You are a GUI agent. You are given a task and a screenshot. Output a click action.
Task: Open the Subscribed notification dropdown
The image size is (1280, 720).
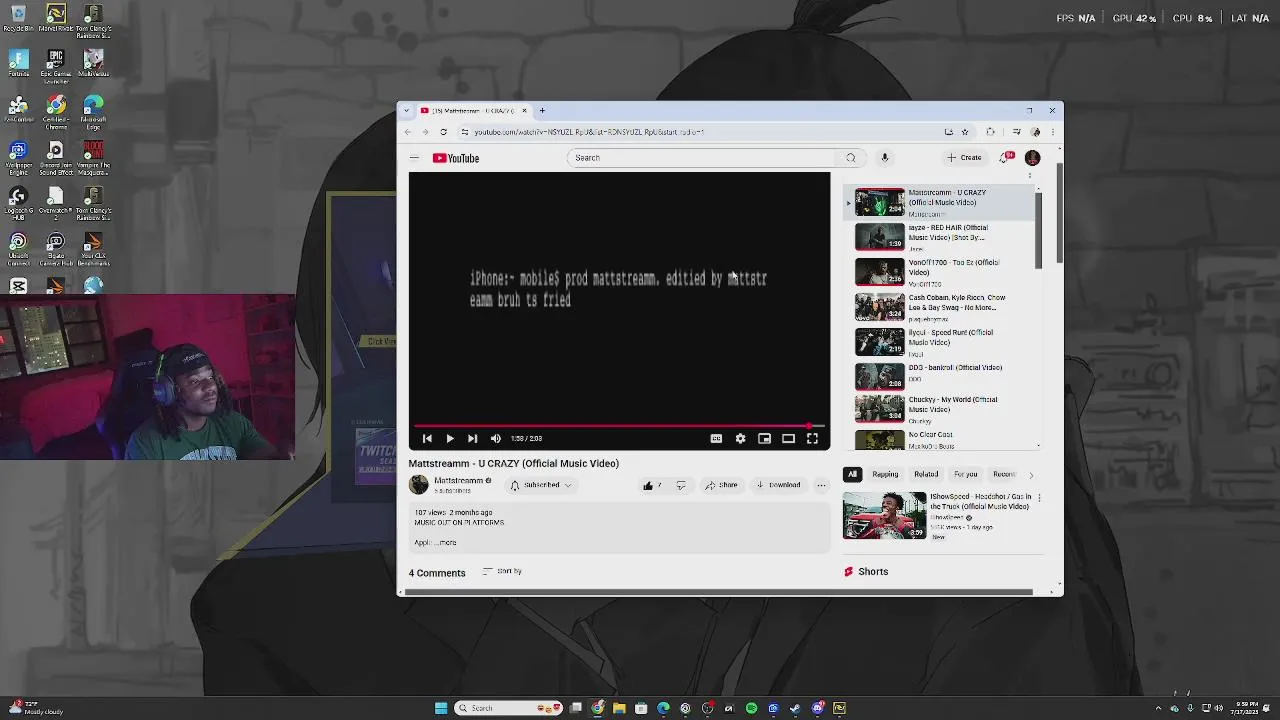pos(540,485)
